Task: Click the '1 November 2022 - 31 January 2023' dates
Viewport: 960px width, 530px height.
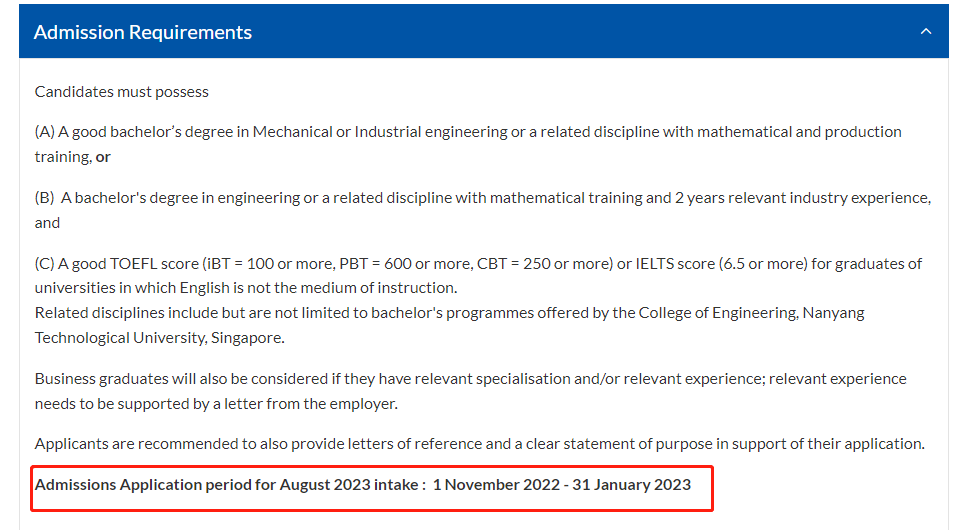Action: (562, 485)
